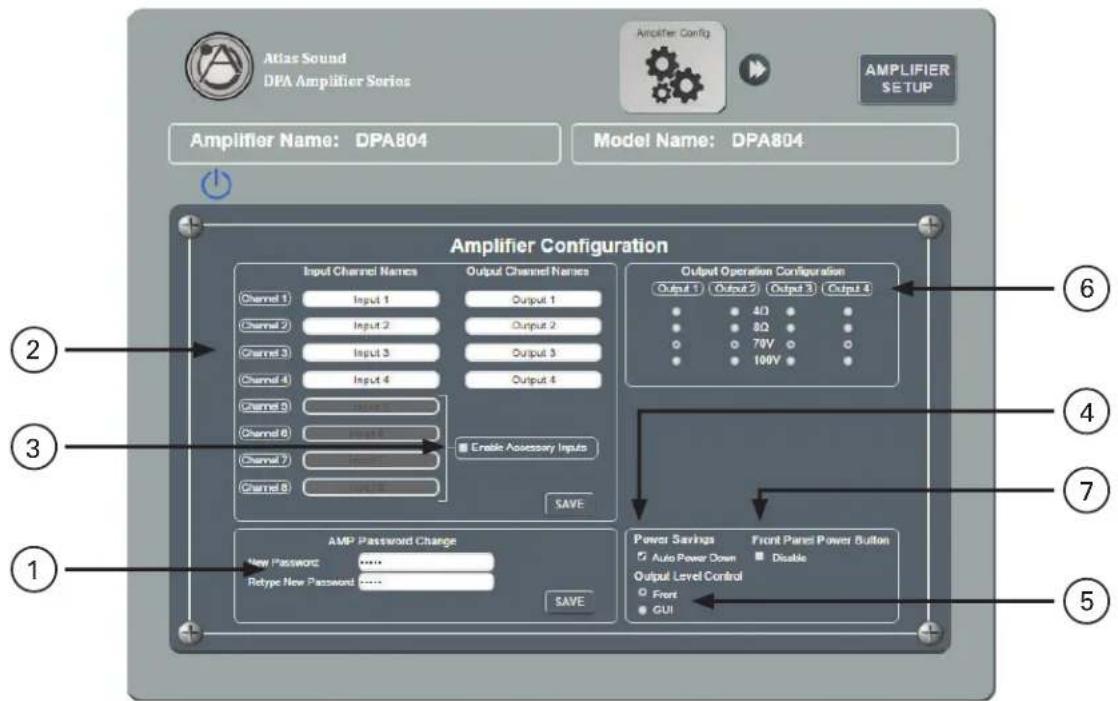Select 8Ω for Output 4
Screen dimensions: 1118x701
(848, 328)
